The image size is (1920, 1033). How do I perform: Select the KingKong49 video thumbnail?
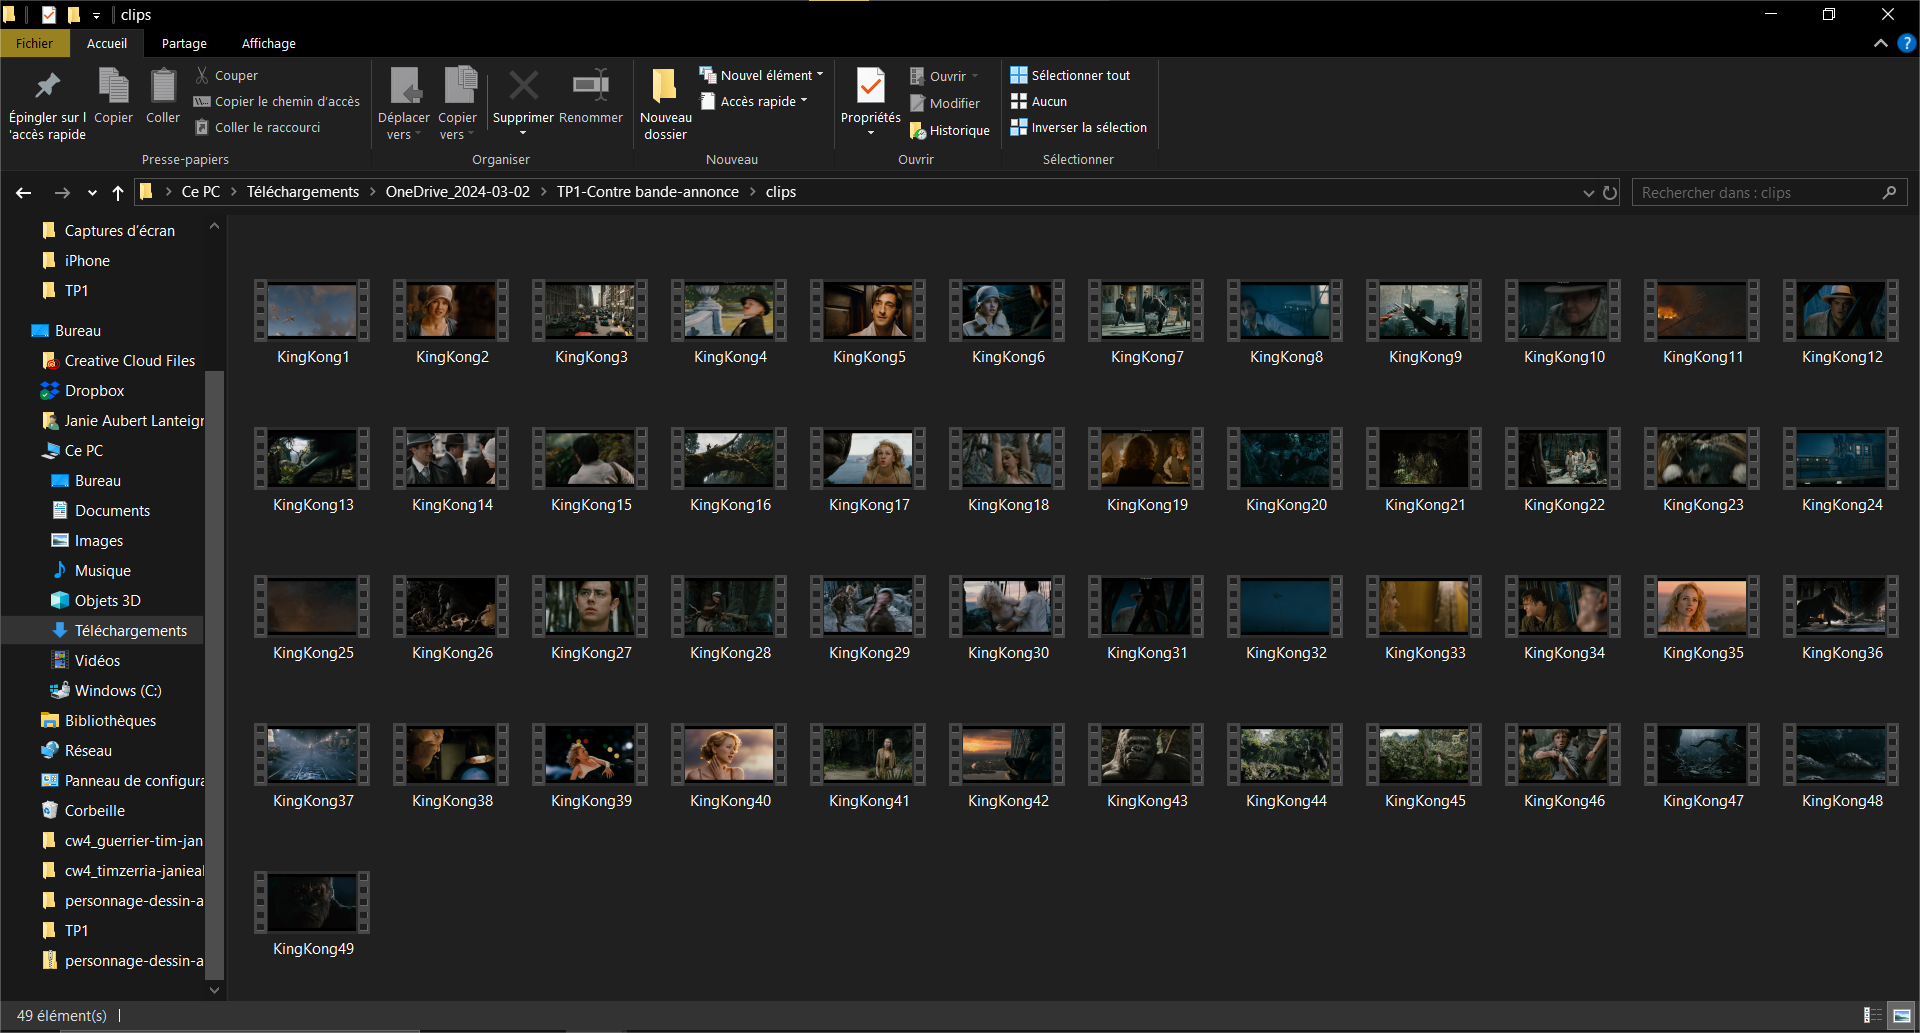312,901
